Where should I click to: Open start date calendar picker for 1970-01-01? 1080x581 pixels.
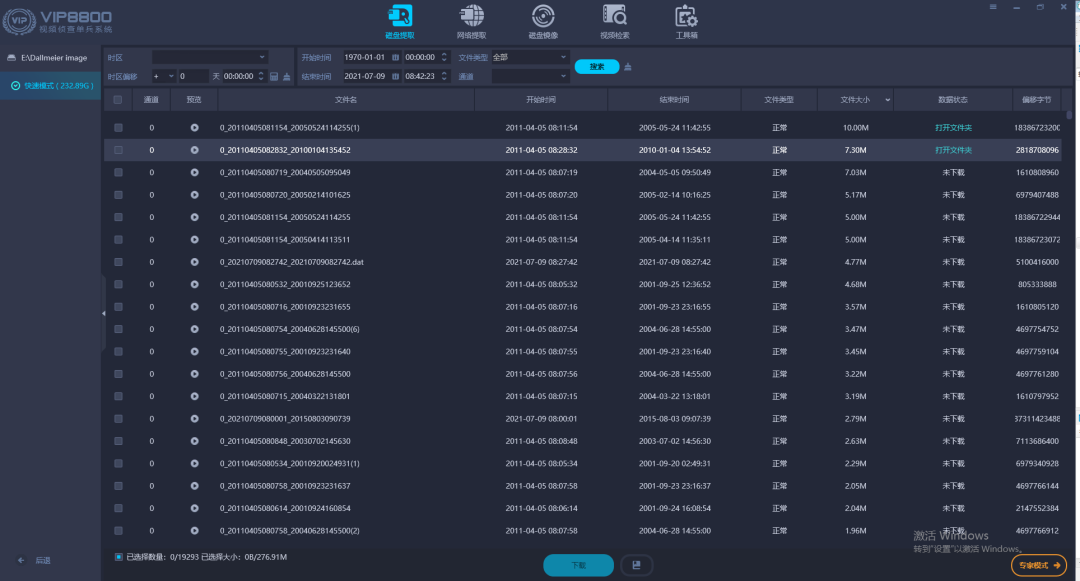point(395,57)
